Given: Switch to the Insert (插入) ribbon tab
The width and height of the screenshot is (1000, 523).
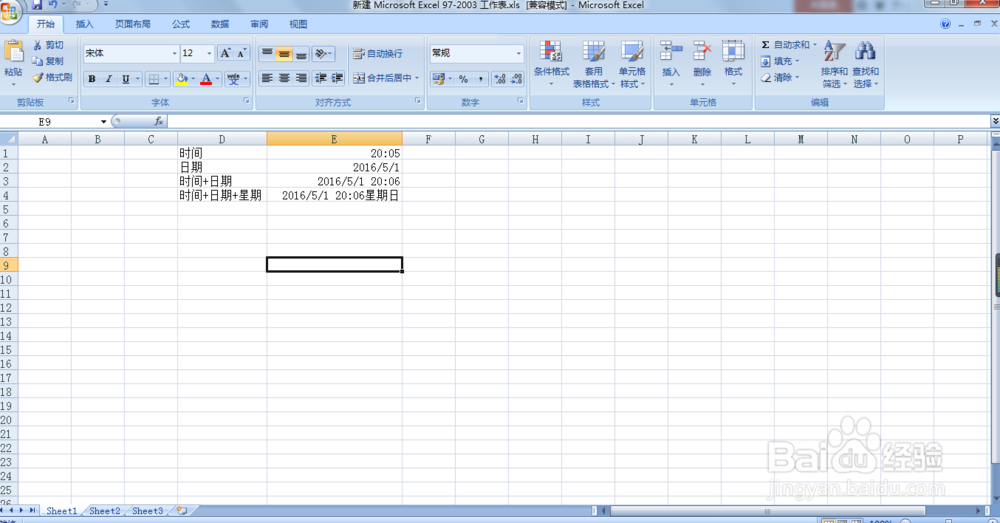Looking at the screenshot, I should point(84,24).
